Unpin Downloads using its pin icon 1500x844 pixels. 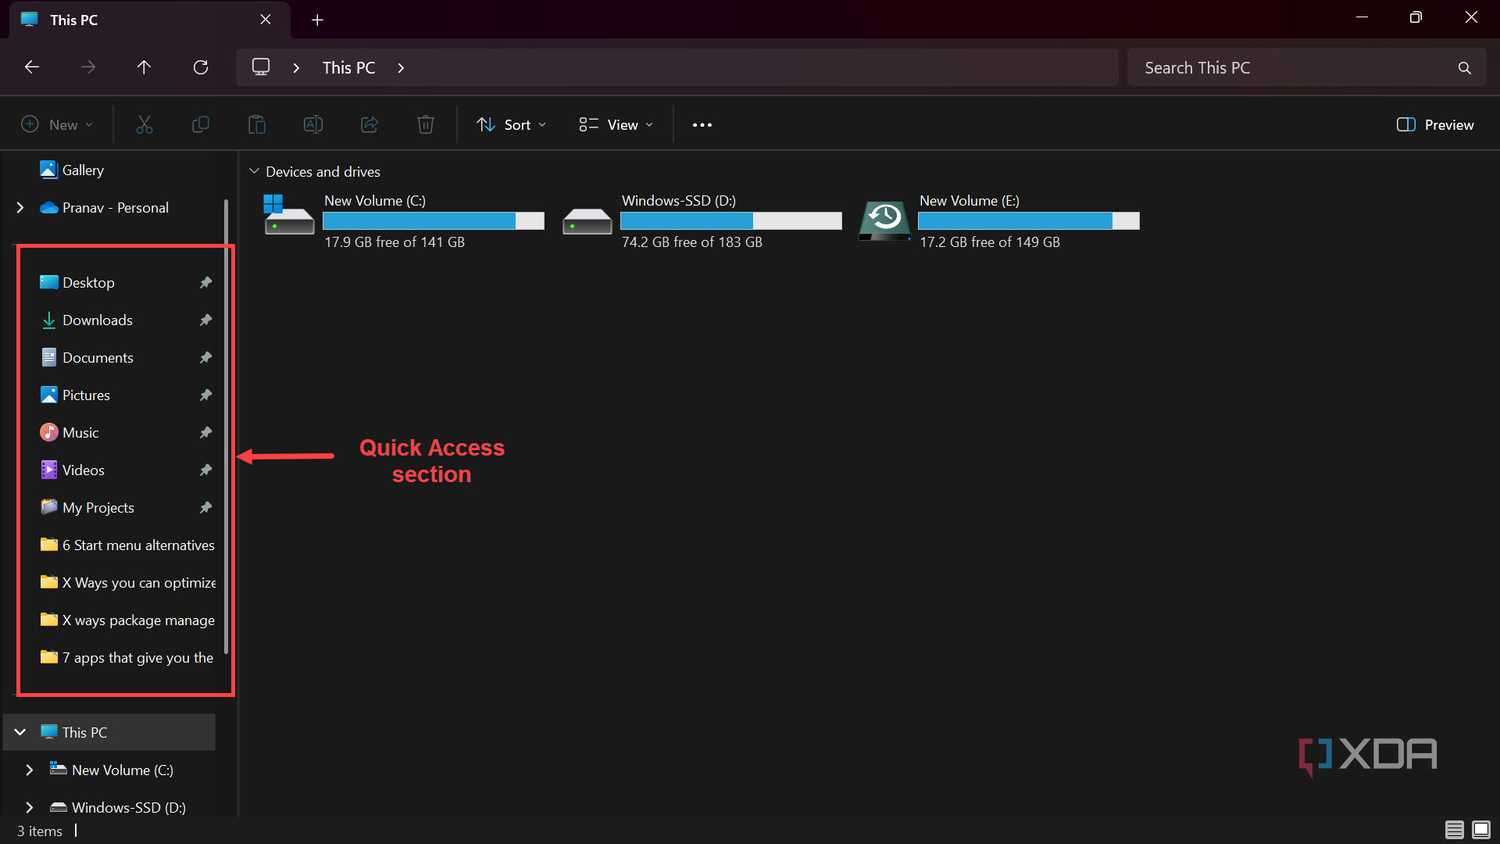(x=205, y=320)
